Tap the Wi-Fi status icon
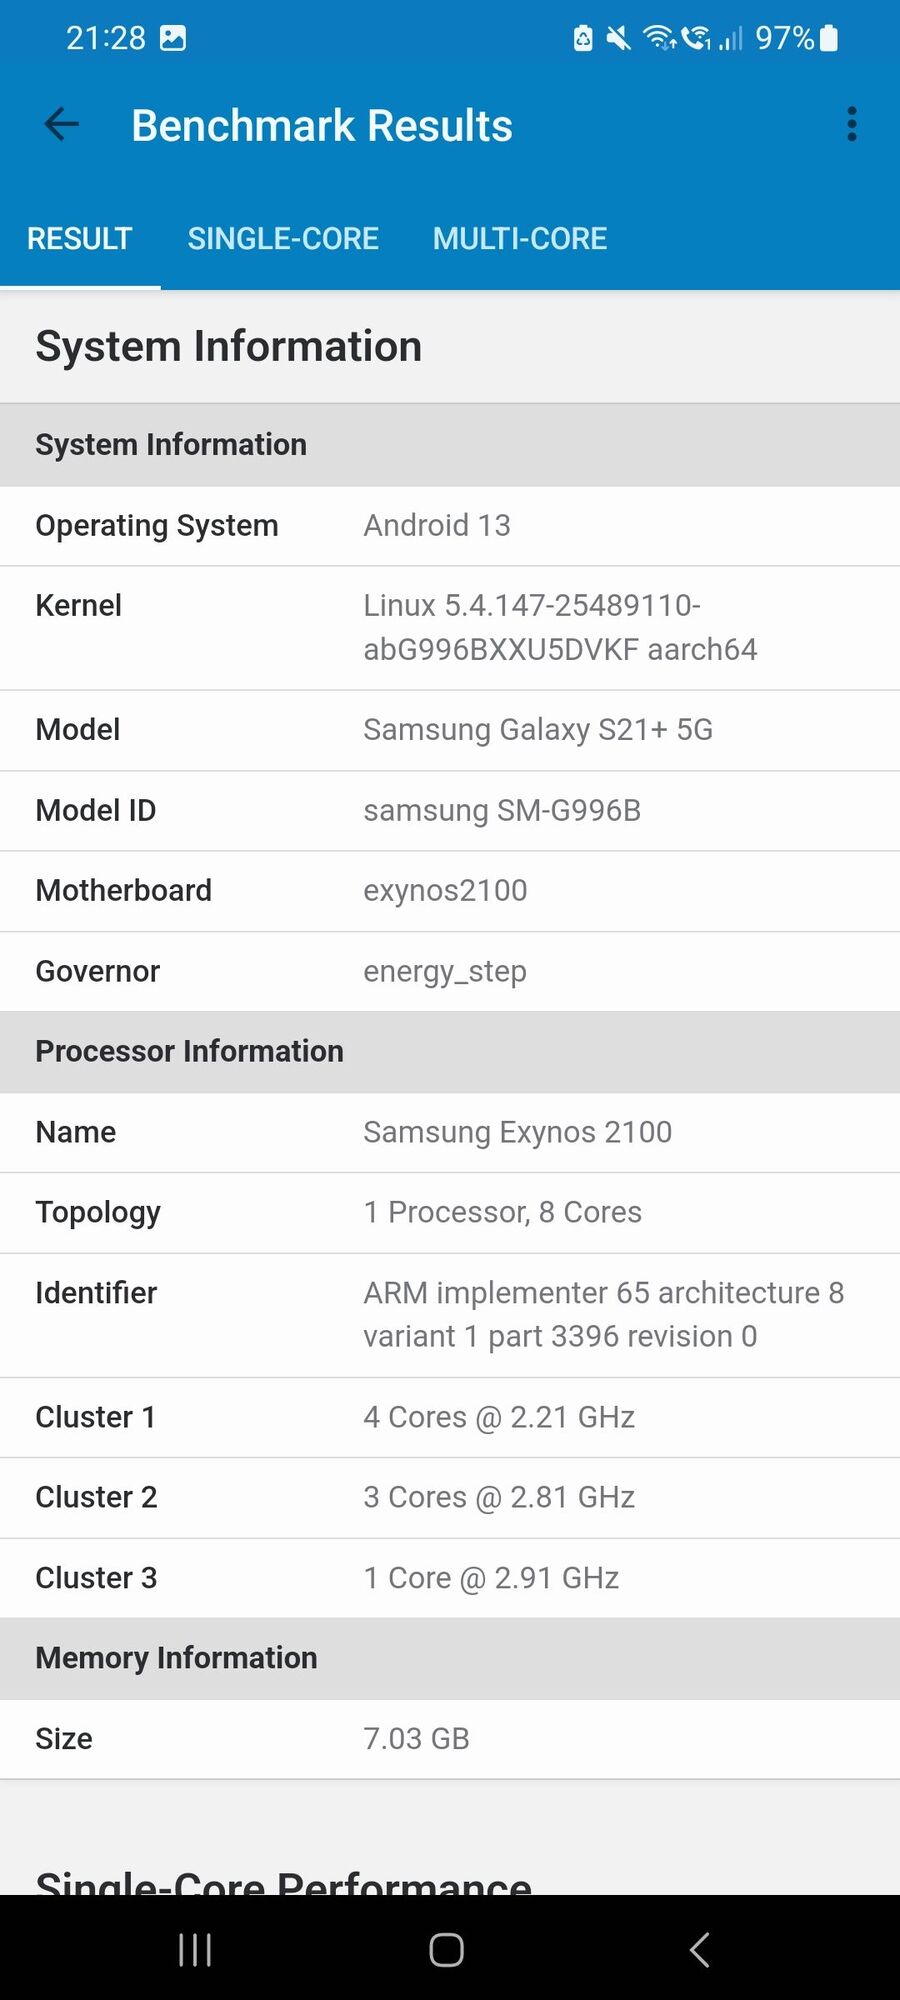The height and width of the screenshot is (2000, 900). tap(659, 38)
